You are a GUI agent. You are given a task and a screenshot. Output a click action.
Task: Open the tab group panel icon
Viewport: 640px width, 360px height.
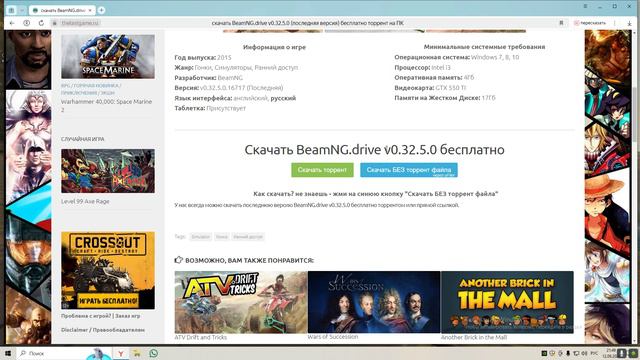[x=11, y=10]
